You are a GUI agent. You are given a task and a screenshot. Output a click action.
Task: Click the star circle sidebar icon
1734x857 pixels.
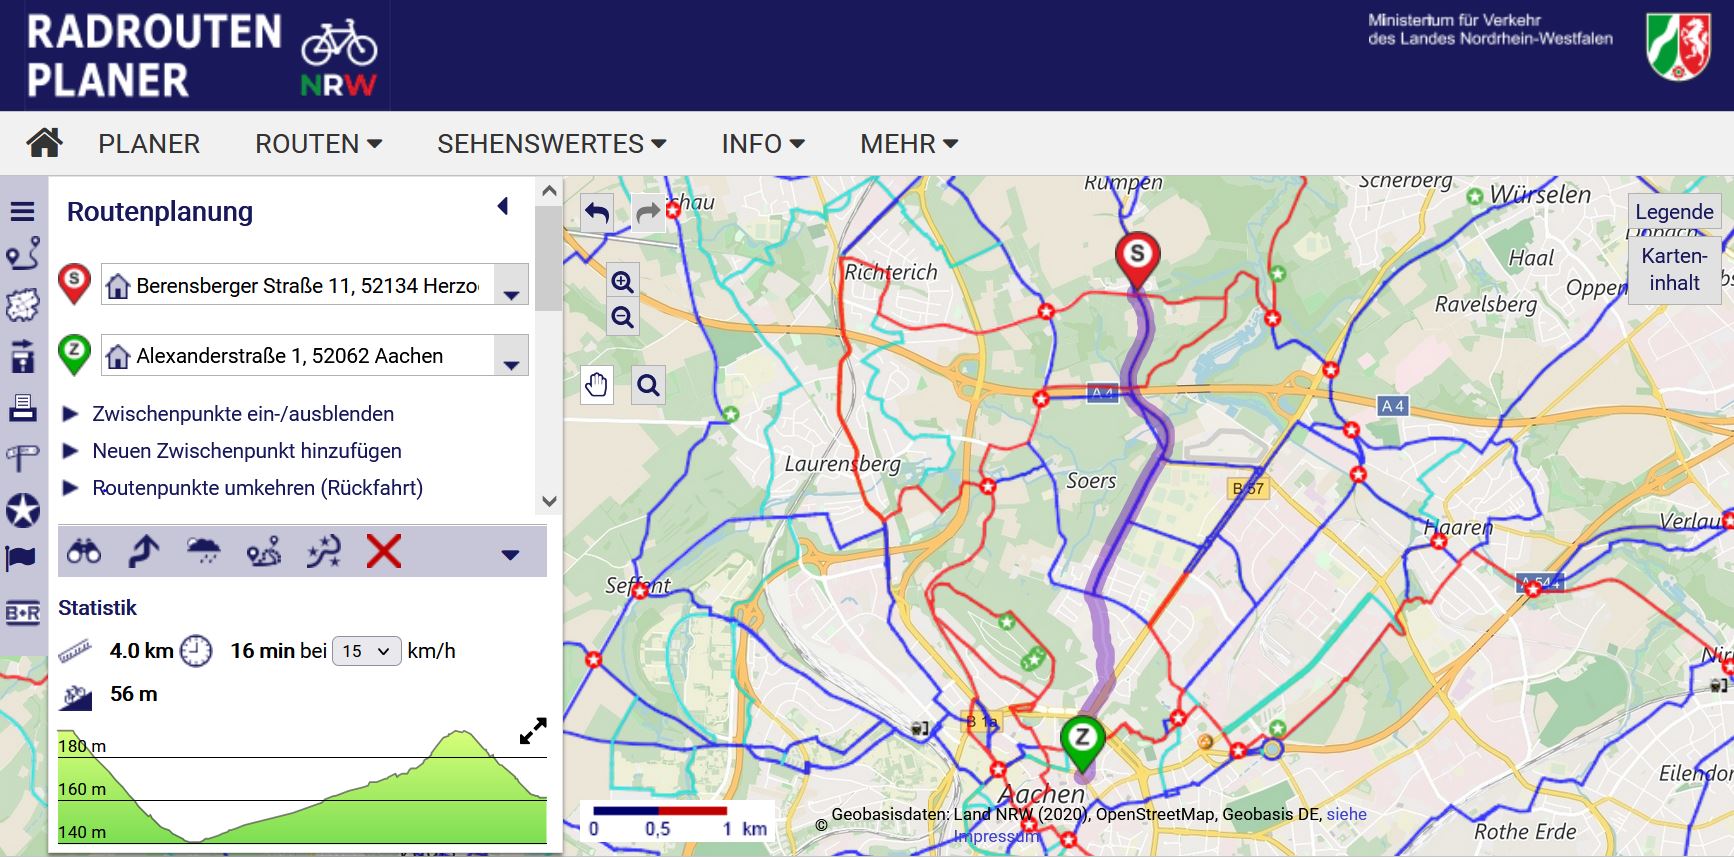tap(22, 510)
